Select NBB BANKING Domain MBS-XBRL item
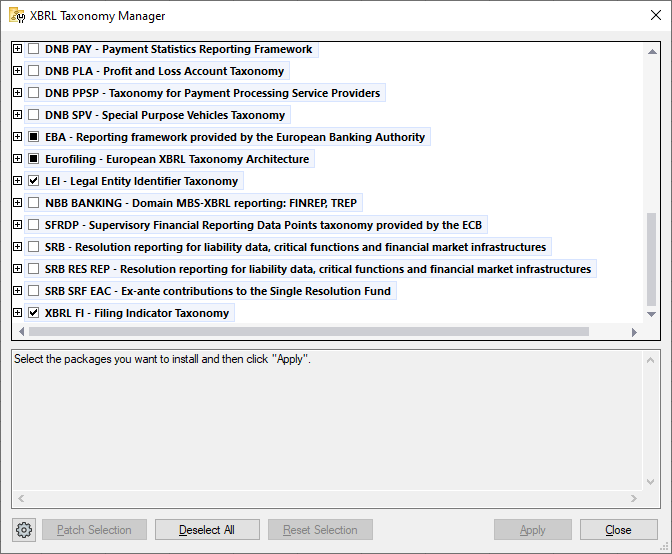The image size is (672, 554). point(200,203)
